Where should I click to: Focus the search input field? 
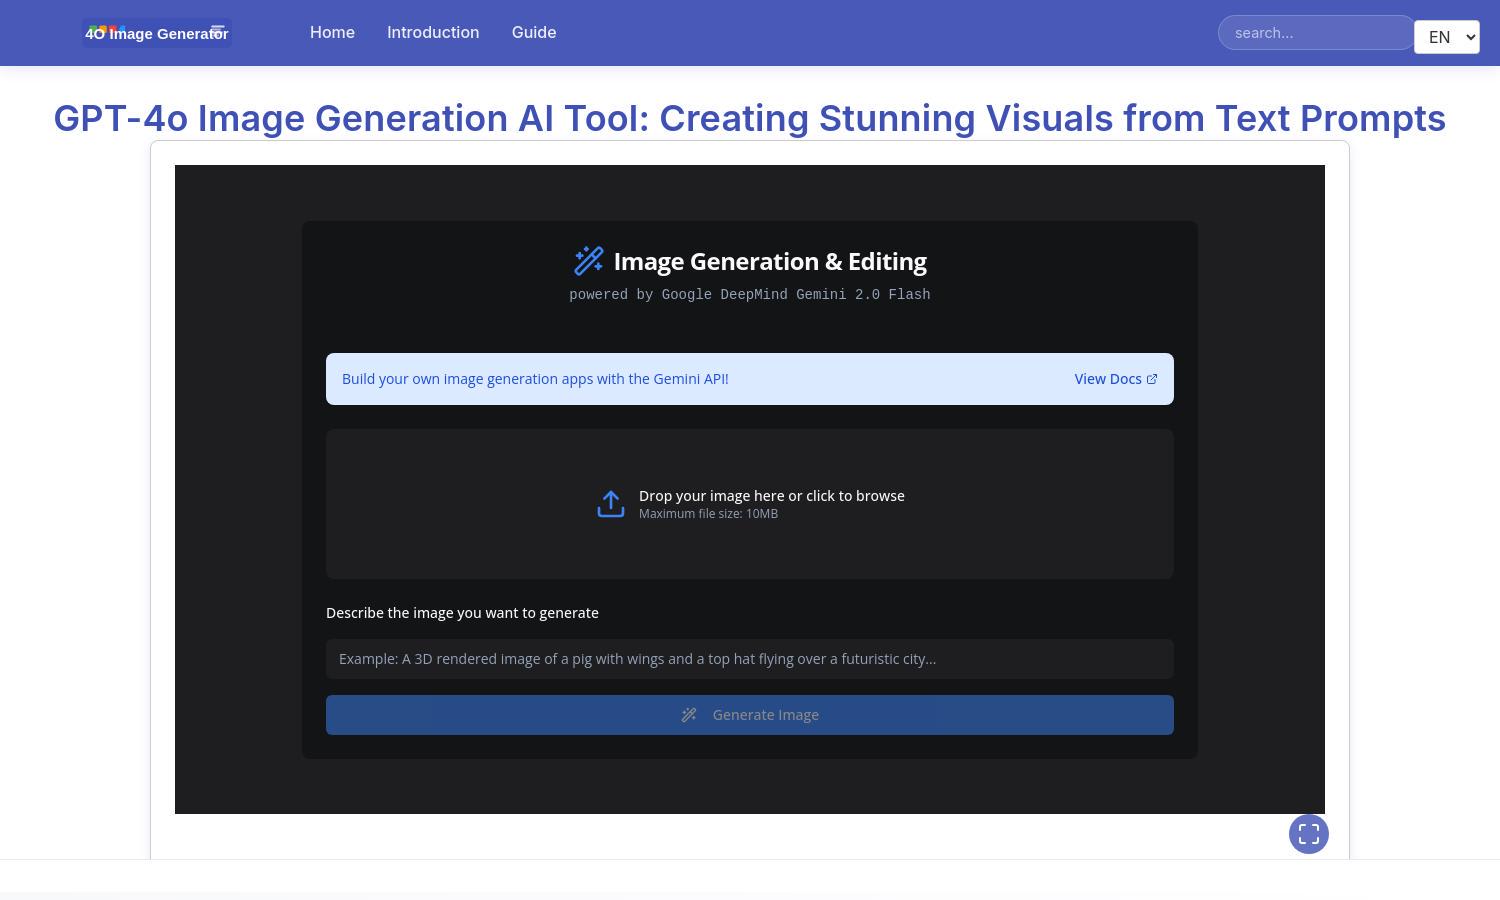pyautogui.click(x=1316, y=33)
